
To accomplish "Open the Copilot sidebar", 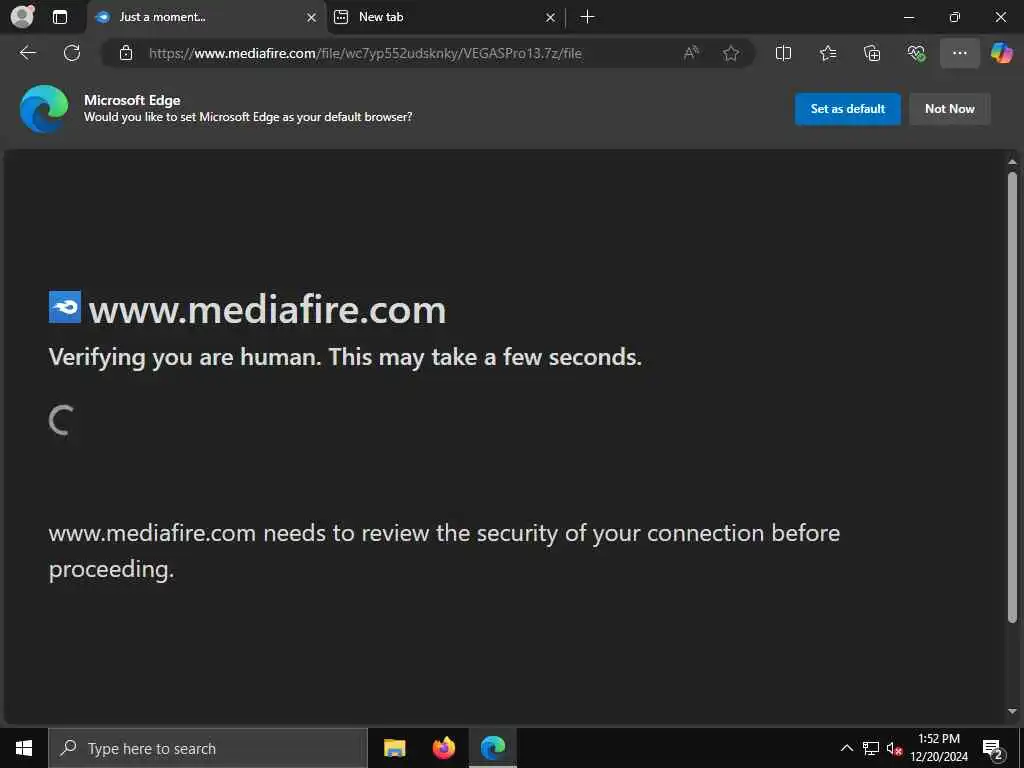I will pyautogui.click(x=1002, y=53).
